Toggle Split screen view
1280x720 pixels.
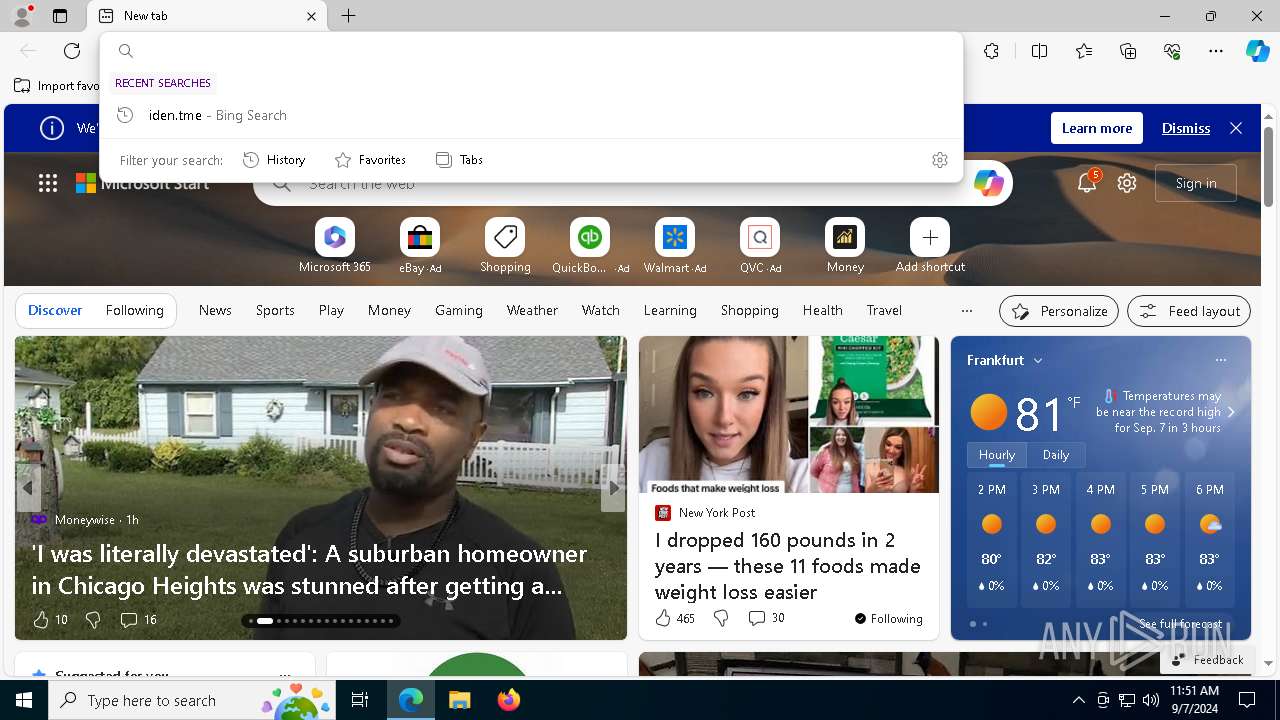1039,51
